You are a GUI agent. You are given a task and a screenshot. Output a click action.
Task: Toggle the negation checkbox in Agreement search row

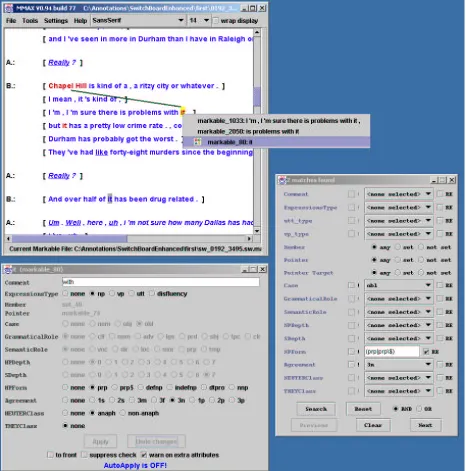pos(351,365)
